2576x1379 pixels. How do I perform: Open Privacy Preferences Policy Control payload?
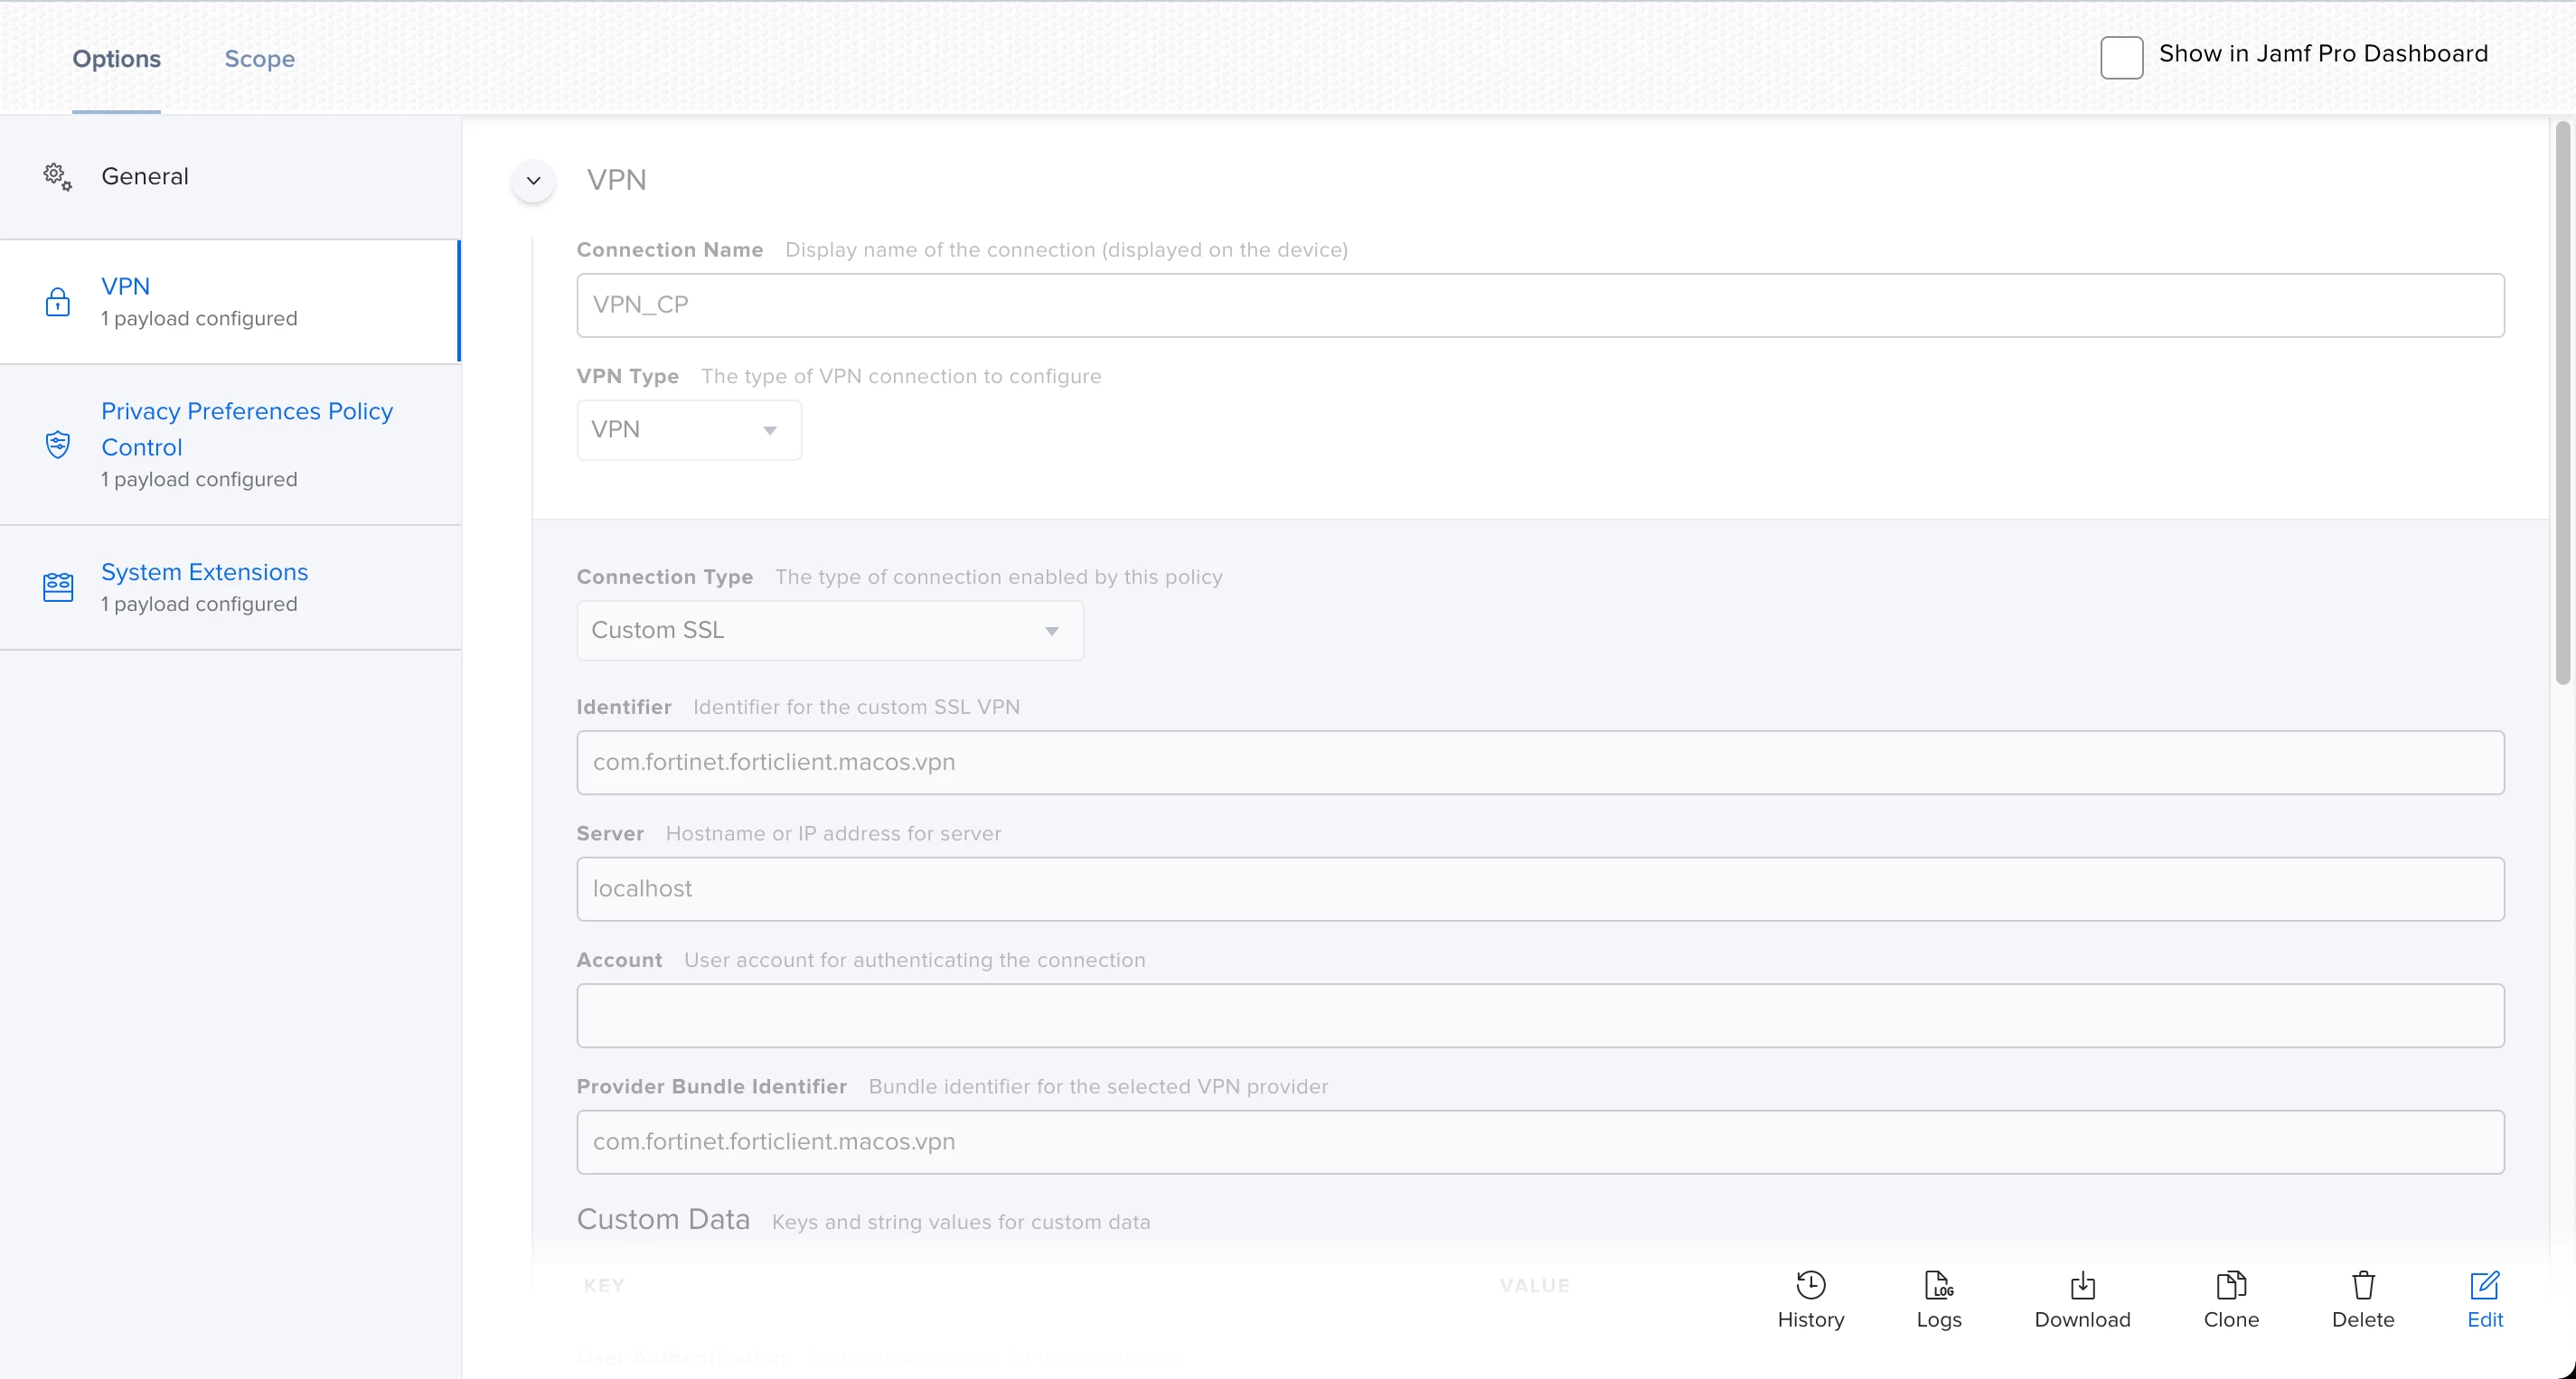230,445
